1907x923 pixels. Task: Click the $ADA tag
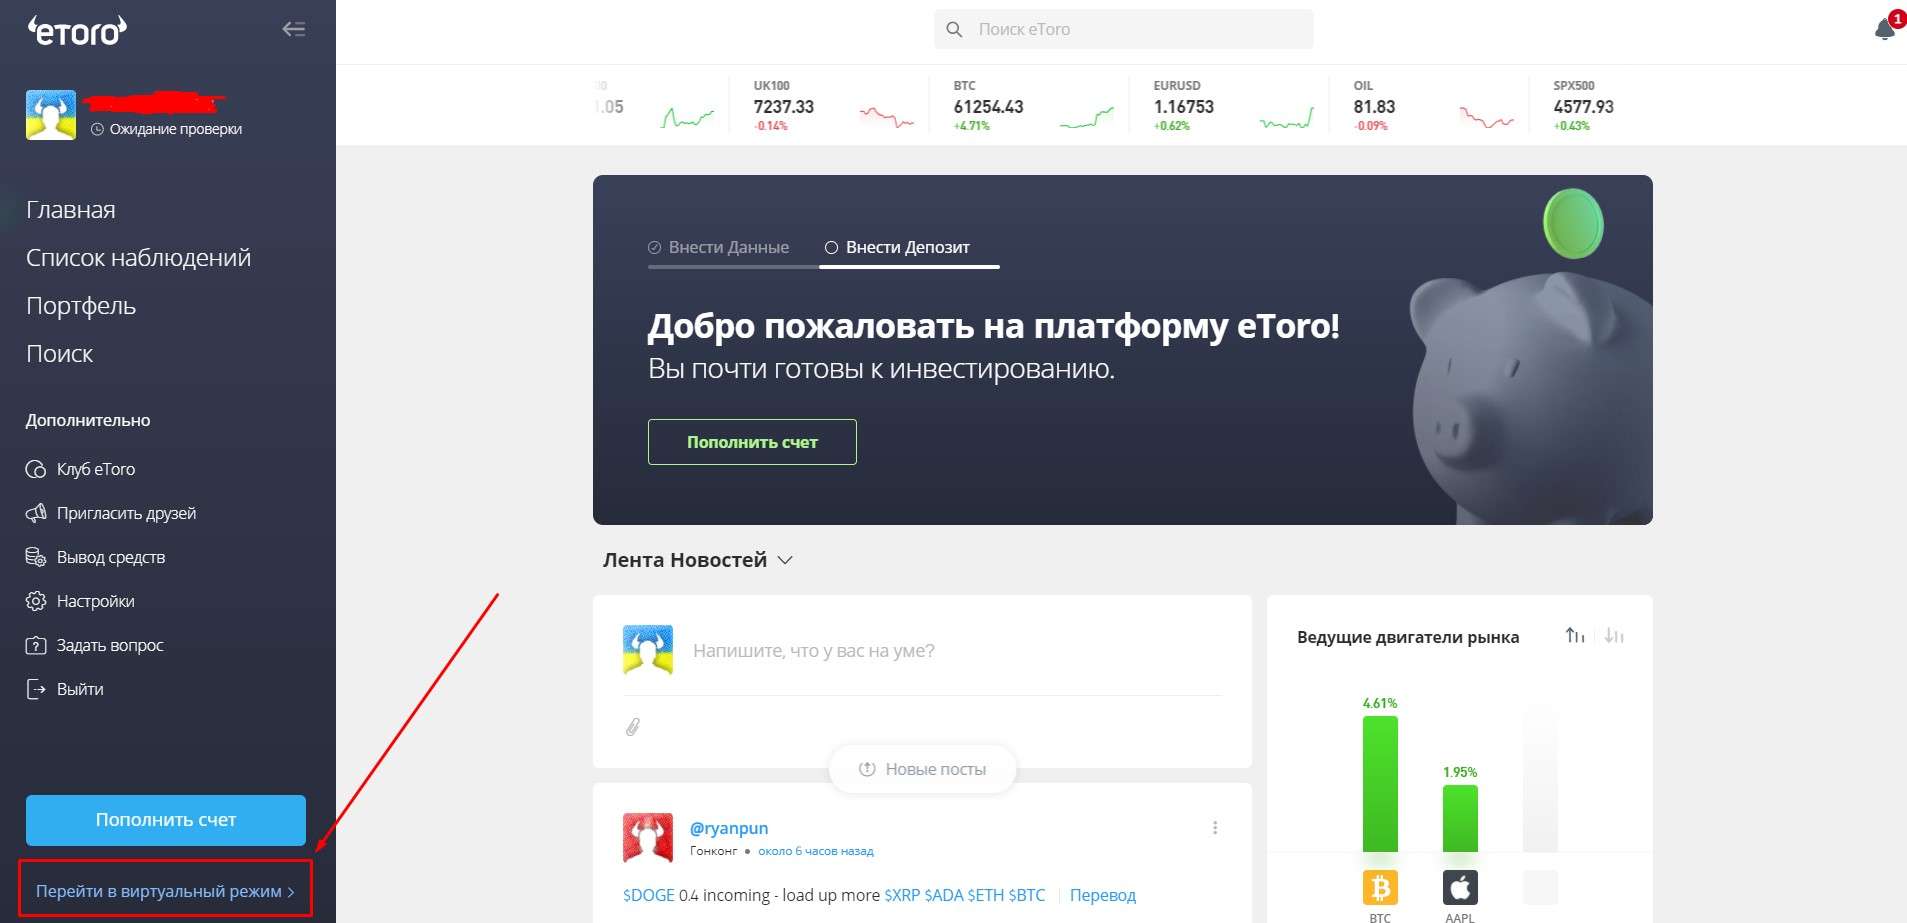pyautogui.click(x=943, y=895)
